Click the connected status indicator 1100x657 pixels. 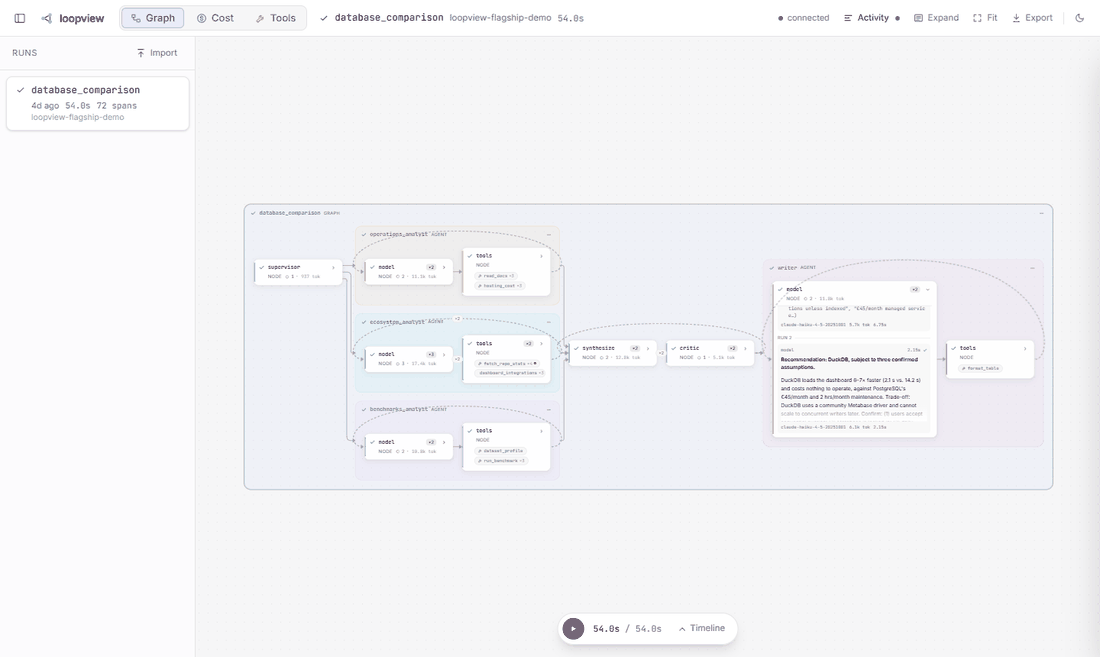click(x=804, y=18)
